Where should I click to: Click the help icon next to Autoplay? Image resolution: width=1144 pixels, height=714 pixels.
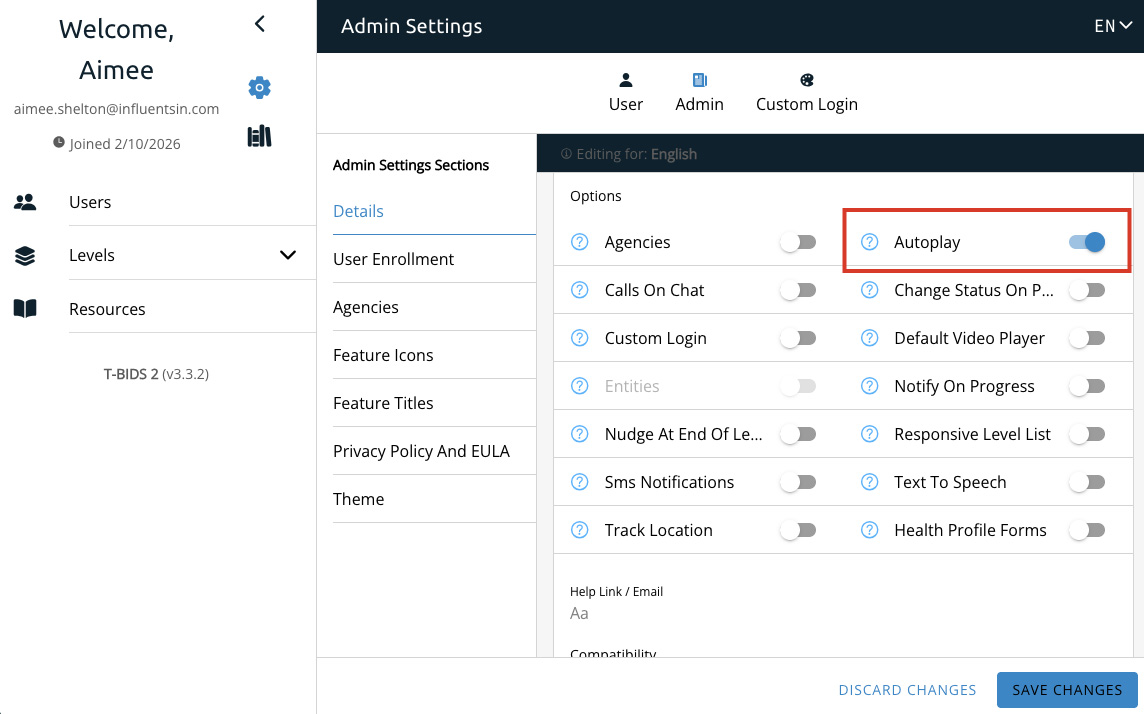pos(869,242)
